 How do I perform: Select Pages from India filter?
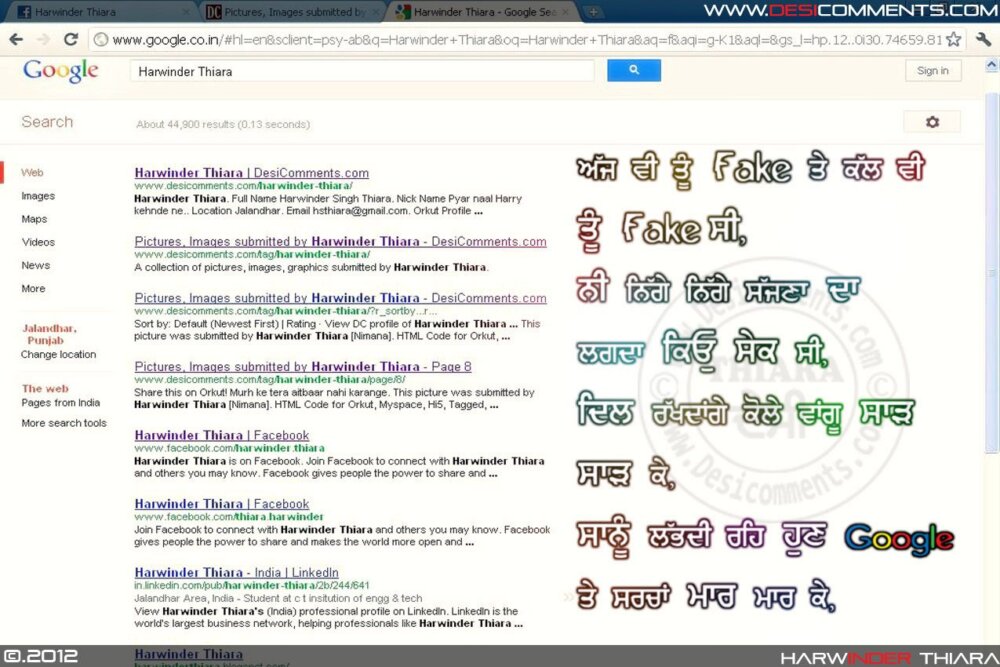pos(61,402)
